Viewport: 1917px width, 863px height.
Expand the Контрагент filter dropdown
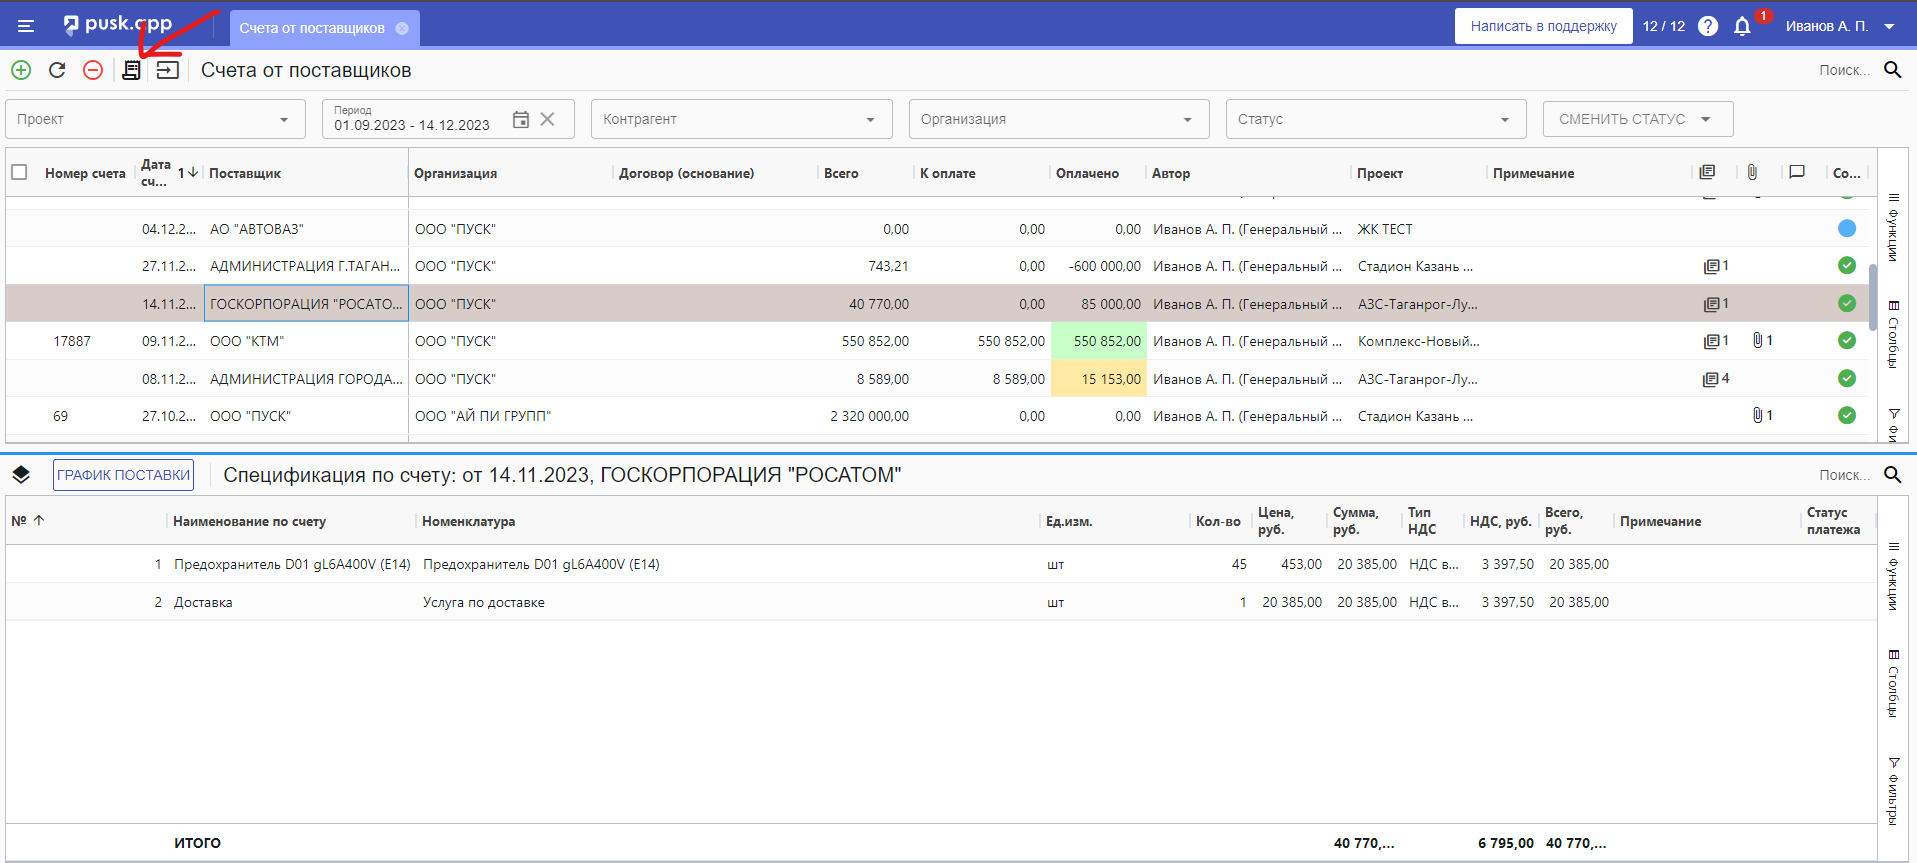coord(870,120)
